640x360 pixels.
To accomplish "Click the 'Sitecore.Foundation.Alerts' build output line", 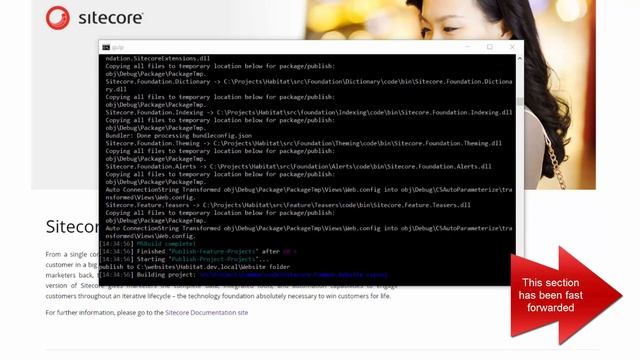I will 298,167.
